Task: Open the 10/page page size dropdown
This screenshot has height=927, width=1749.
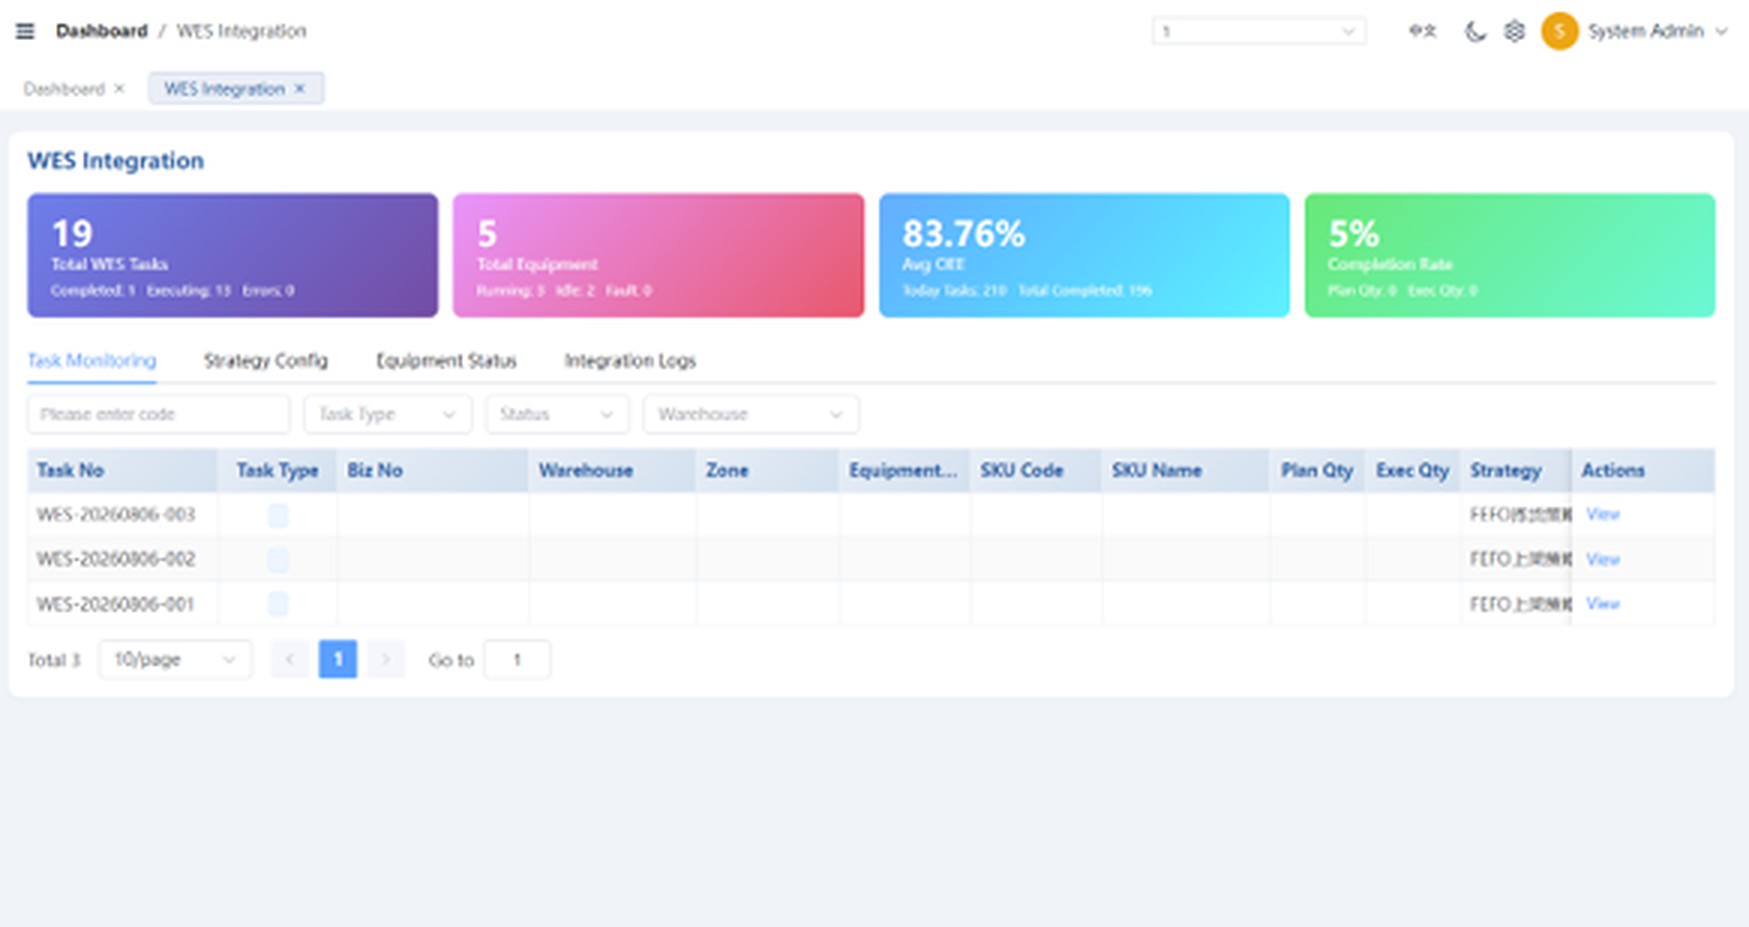Action: [175, 659]
